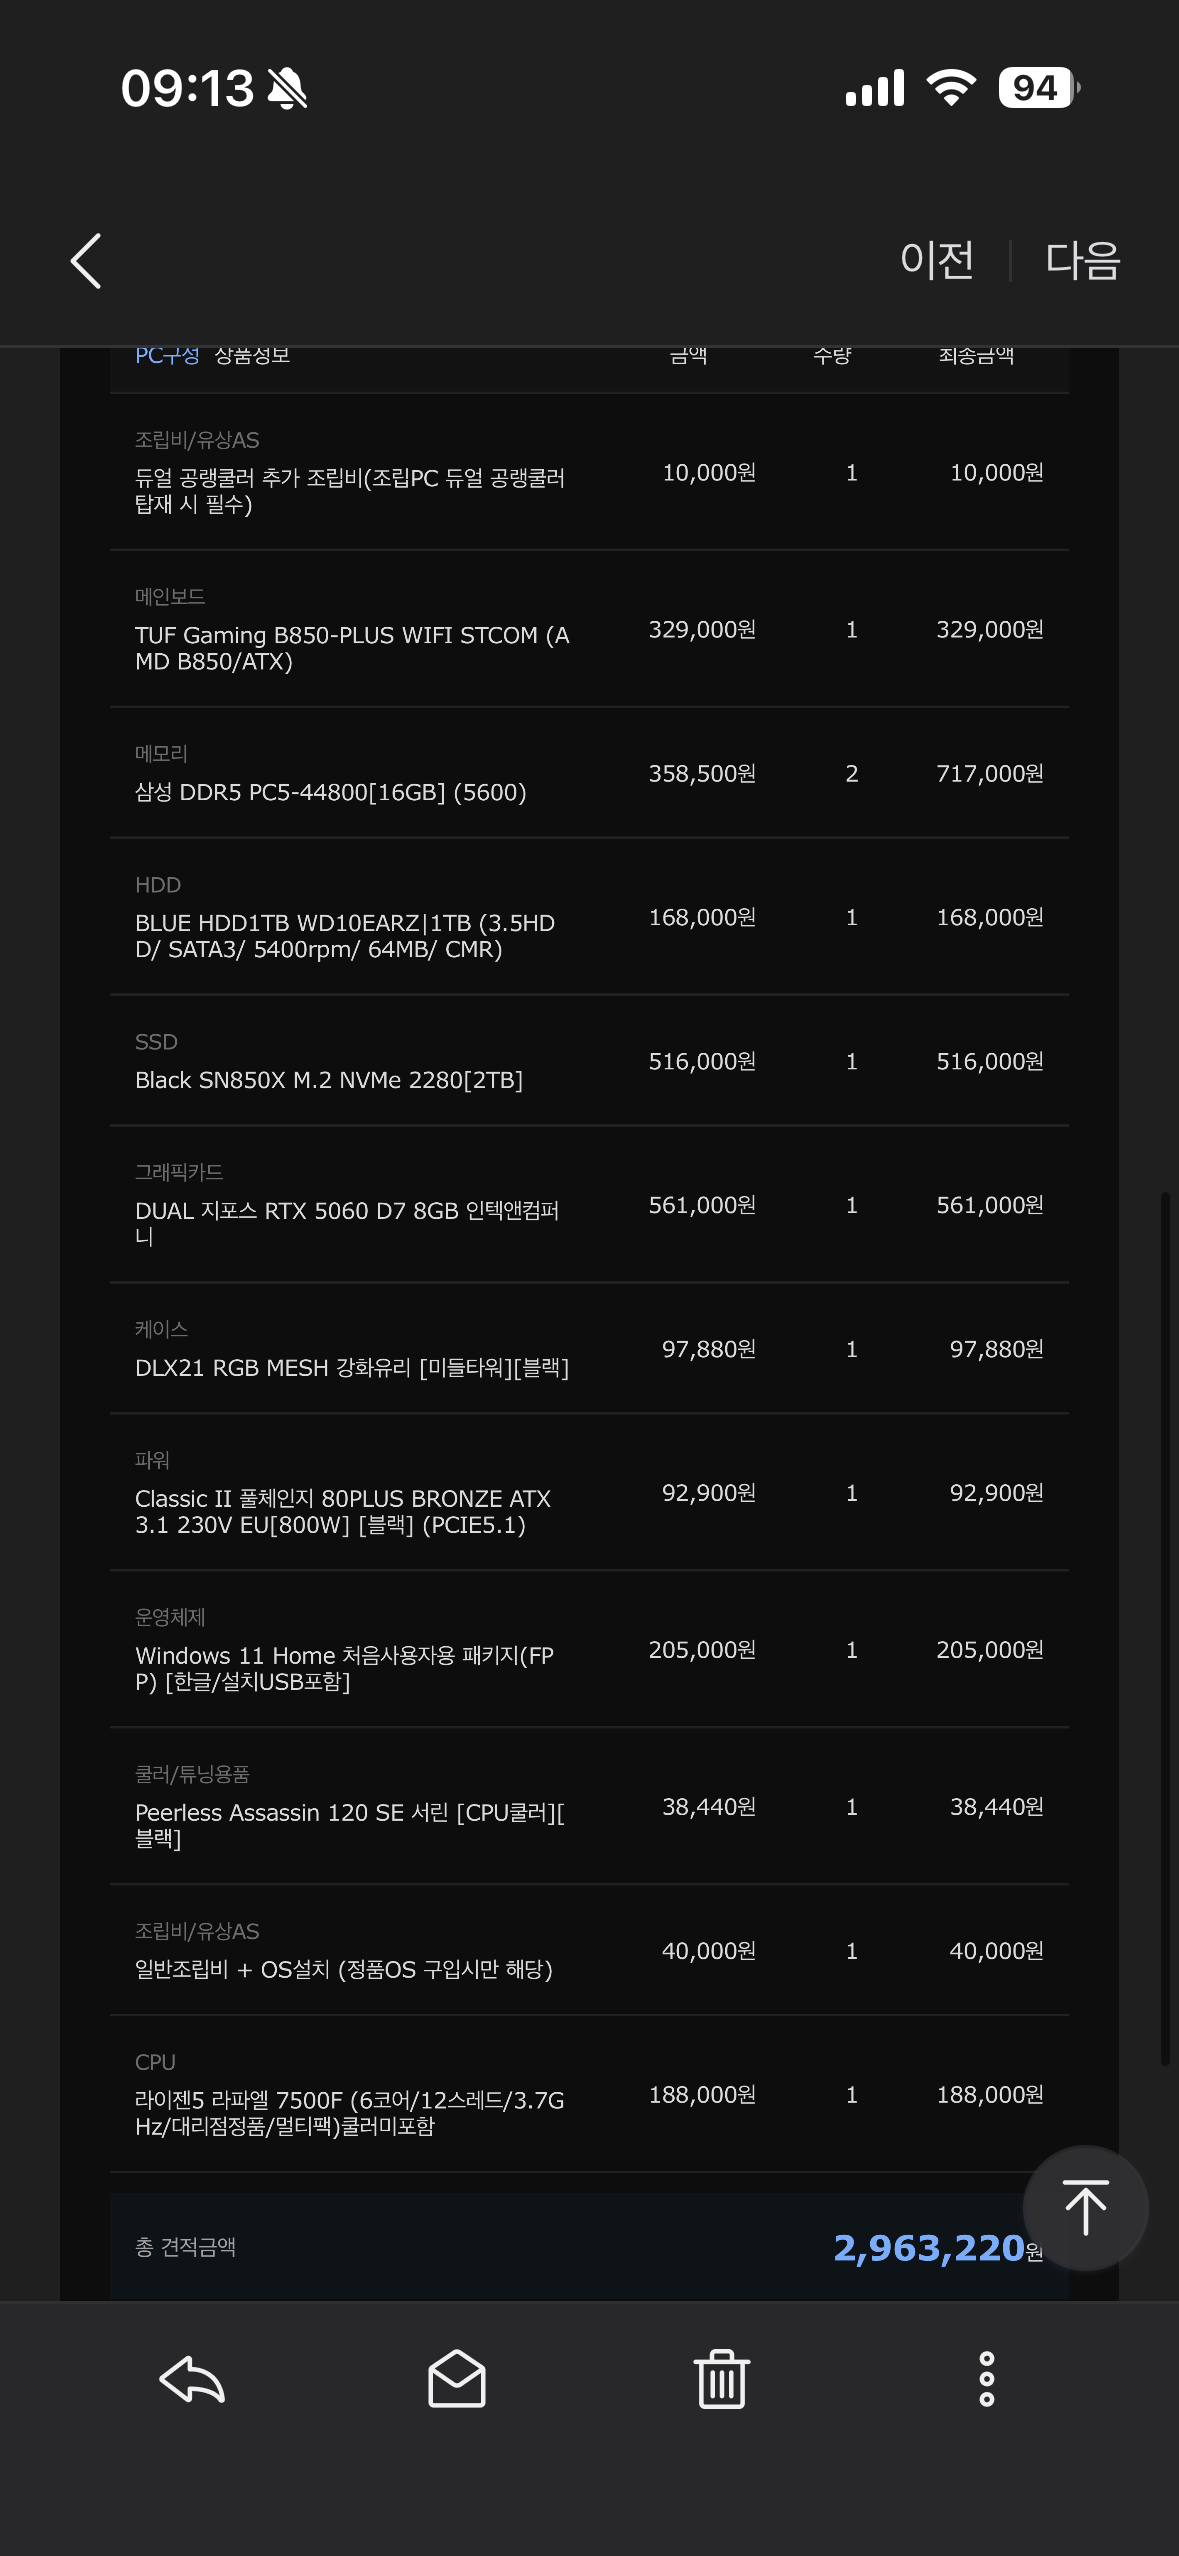1179x2556 pixels.
Task: Tap the open envelope icon
Action: tap(457, 2378)
